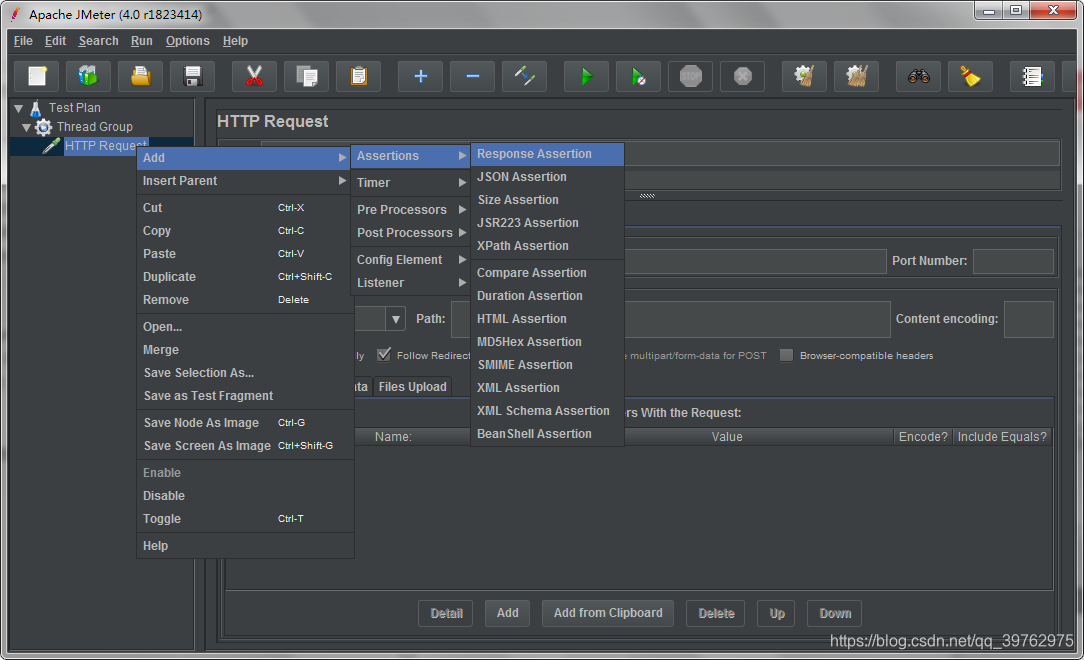Open the method dropdown beside Path
Image resolution: width=1084 pixels, height=660 pixels.
pyautogui.click(x=395, y=319)
